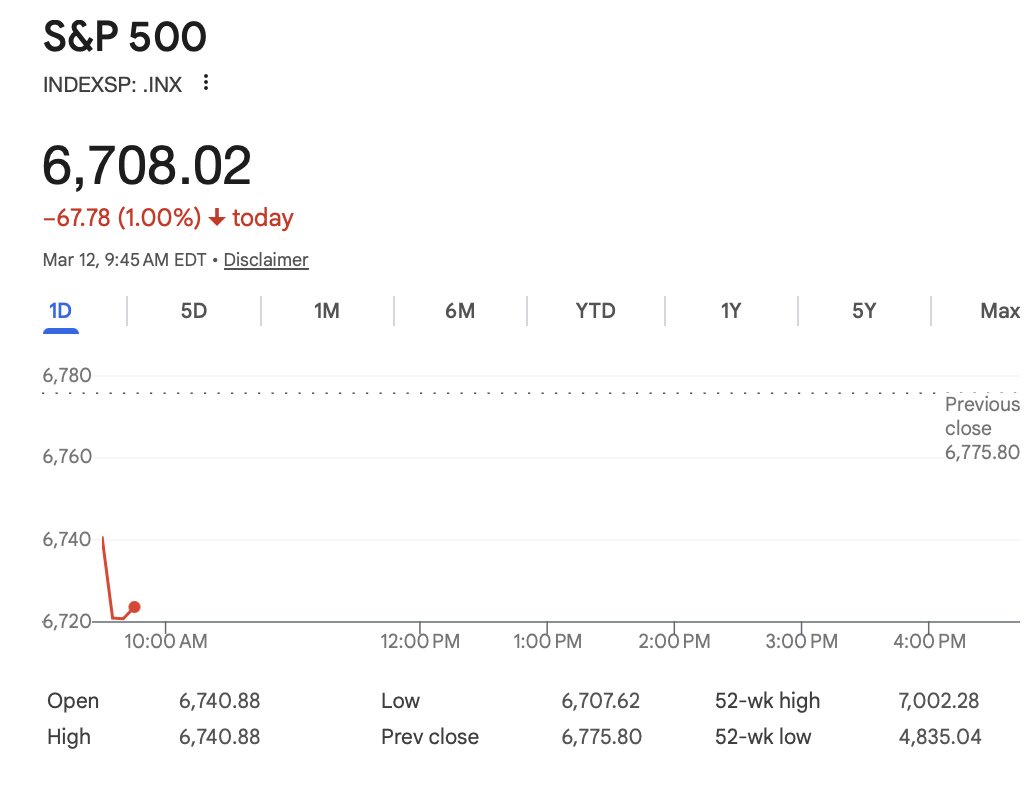Click the Low value 6,707.62
The image size is (1036, 796).
(600, 701)
